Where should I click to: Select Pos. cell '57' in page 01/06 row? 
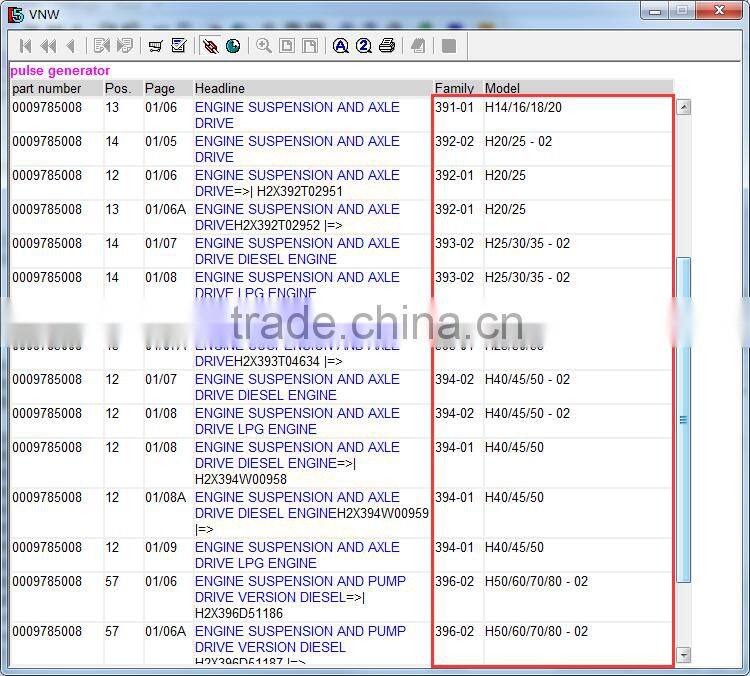click(x=112, y=581)
